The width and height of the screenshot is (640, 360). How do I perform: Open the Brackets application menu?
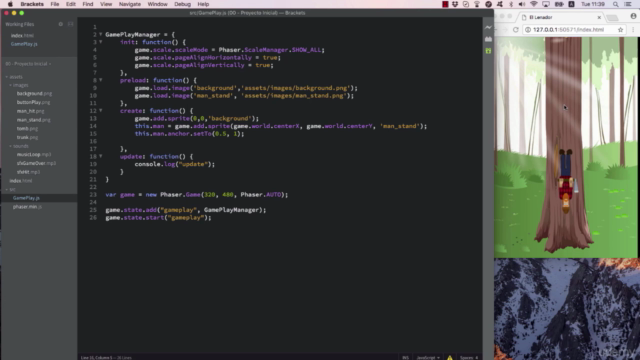pyautogui.click(x=32, y=4)
